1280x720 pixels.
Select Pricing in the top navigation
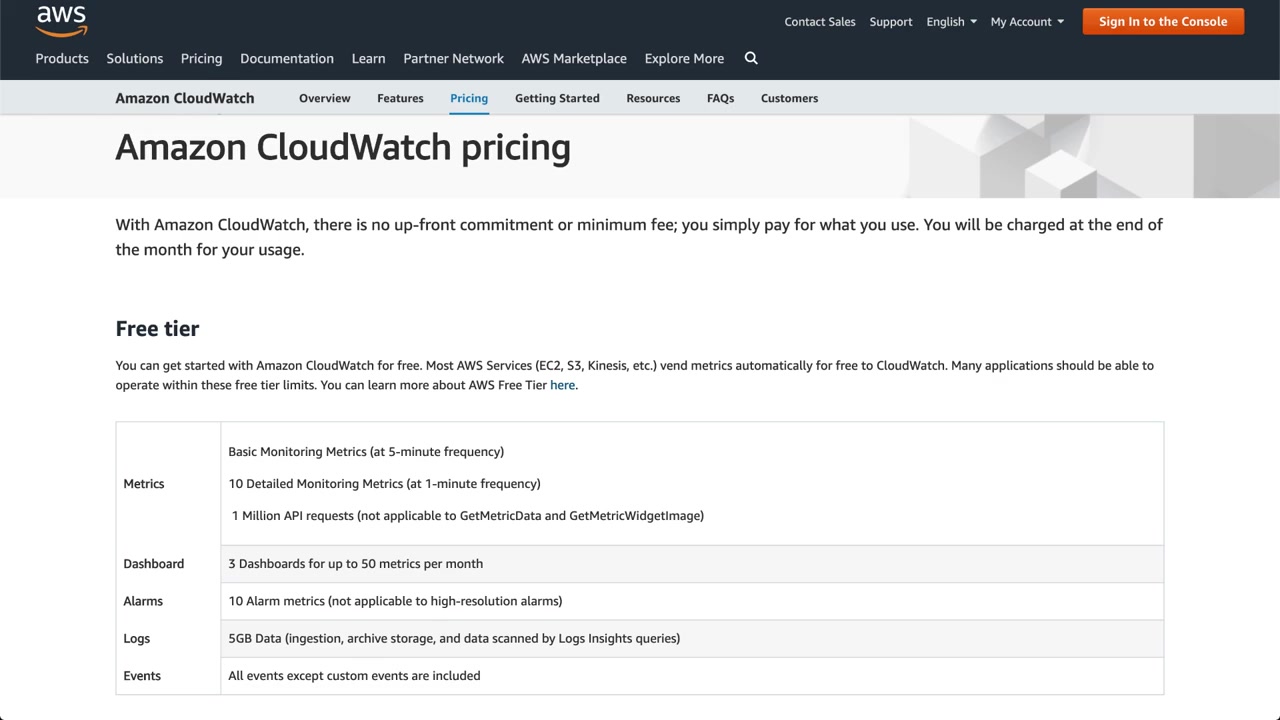(x=201, y=59)
